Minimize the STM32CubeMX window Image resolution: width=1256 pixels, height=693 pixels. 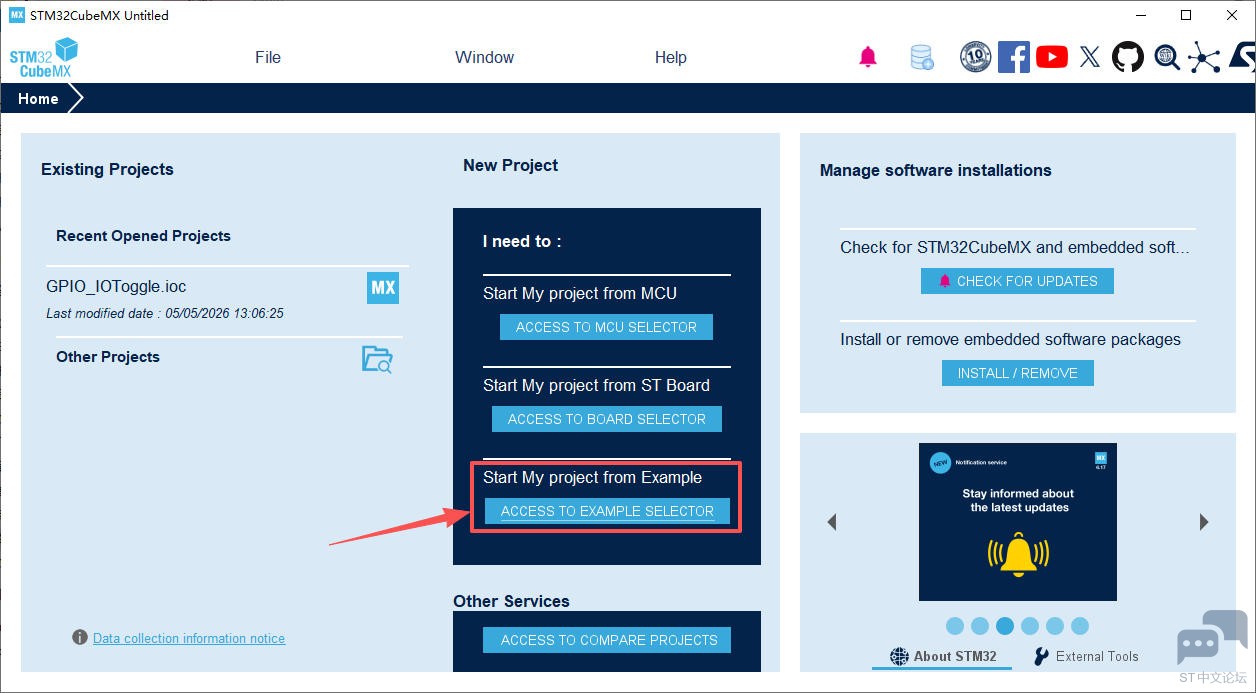tap(1140, 15)
